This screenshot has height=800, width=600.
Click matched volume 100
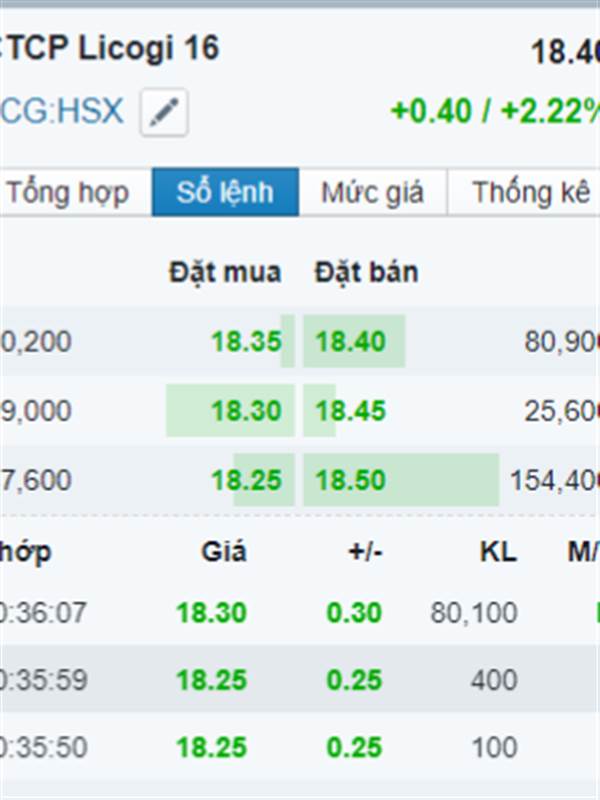point(494,747)
